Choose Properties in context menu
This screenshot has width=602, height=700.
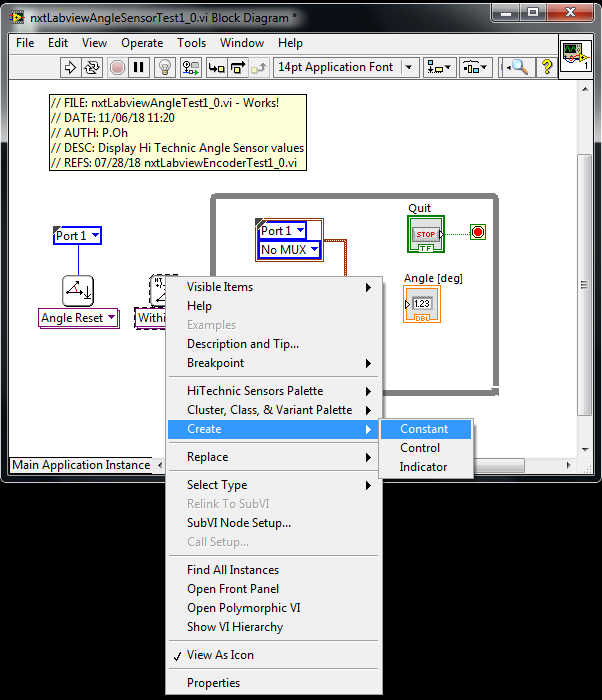pyautogui.click(x=274, y=683)
